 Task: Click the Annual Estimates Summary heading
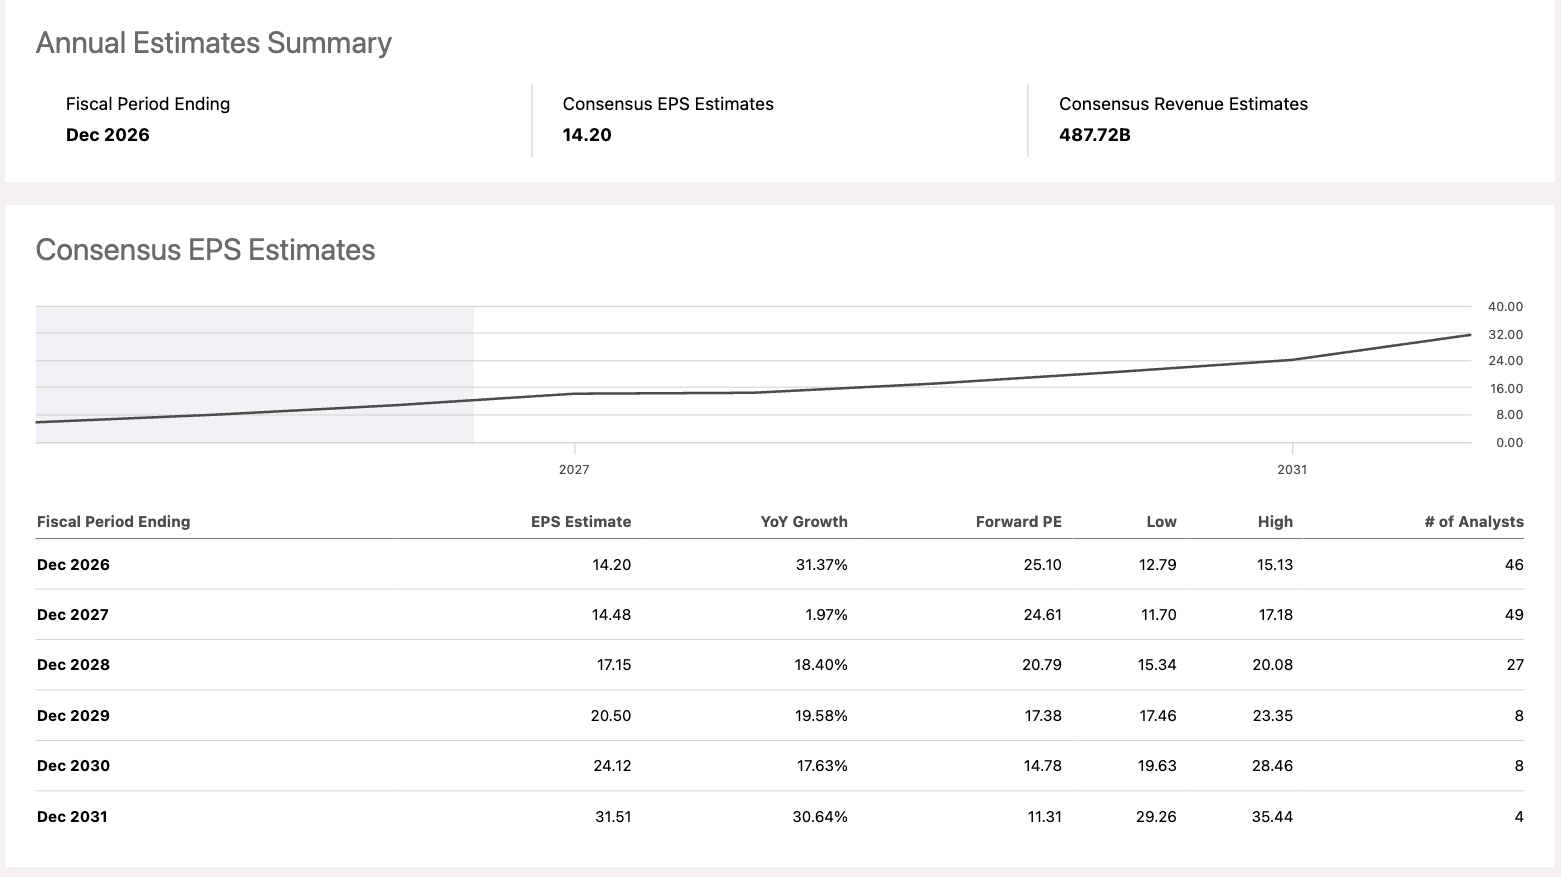[214, 43]
